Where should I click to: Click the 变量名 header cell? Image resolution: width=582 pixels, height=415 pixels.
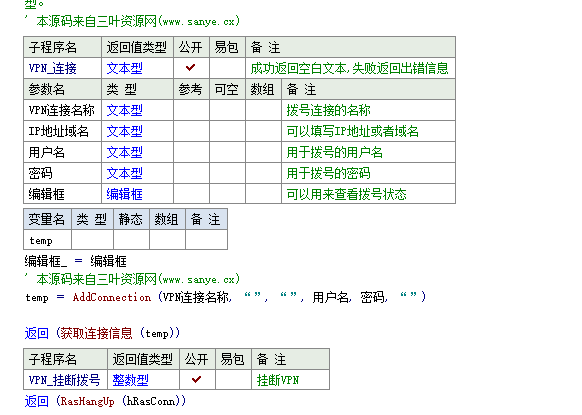47,219
